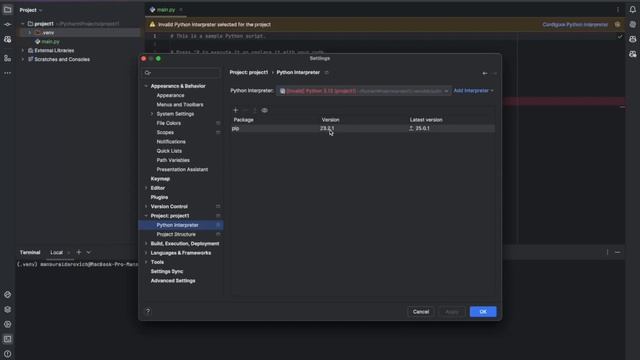Click the upgrade package arrow icon

[x=255, y=110]
